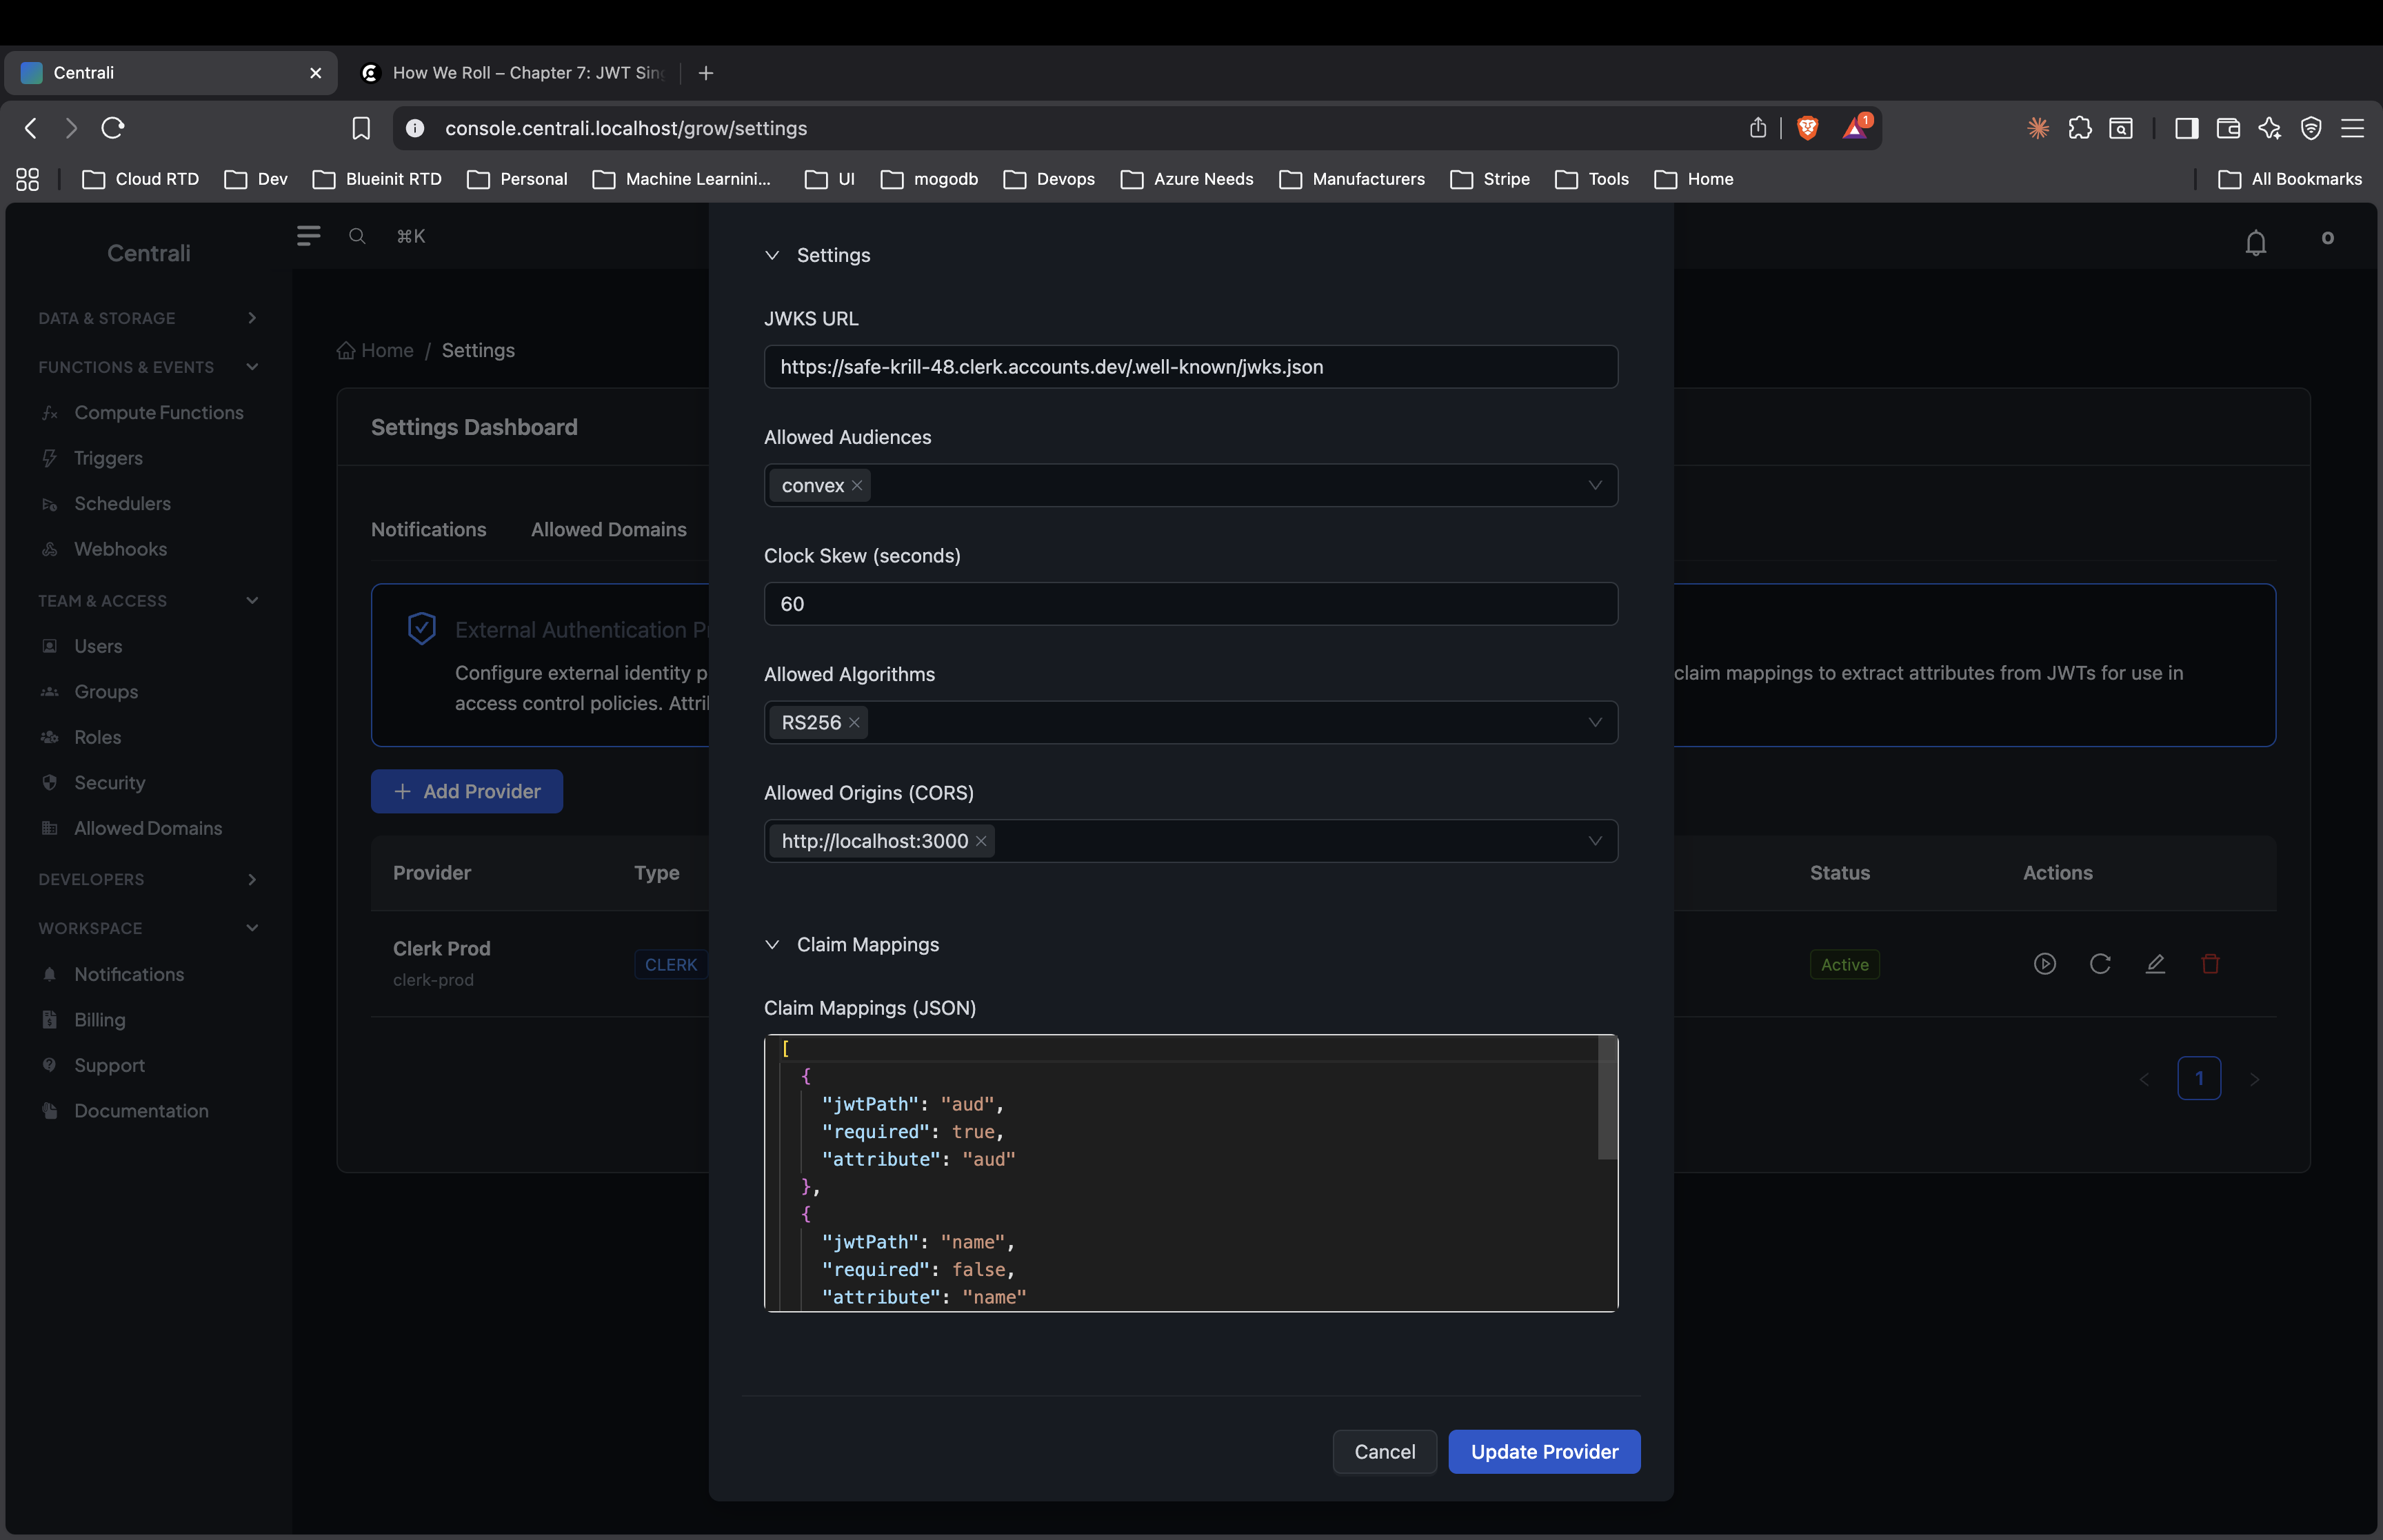Remove the convex audience chip
The width and height of the screenshot is (2383, 1540).
point(858,485)
